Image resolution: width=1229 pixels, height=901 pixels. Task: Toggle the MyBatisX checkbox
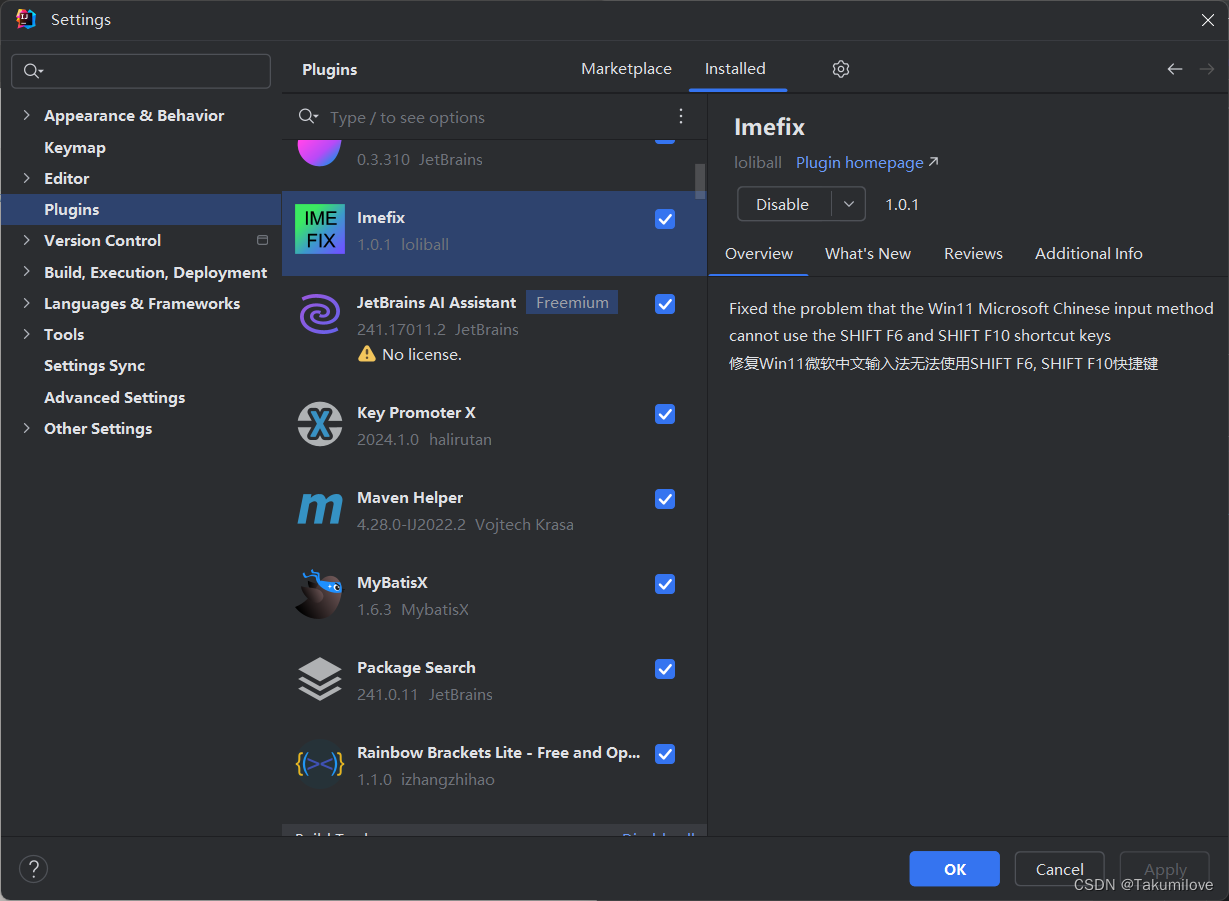coord(665,584)
